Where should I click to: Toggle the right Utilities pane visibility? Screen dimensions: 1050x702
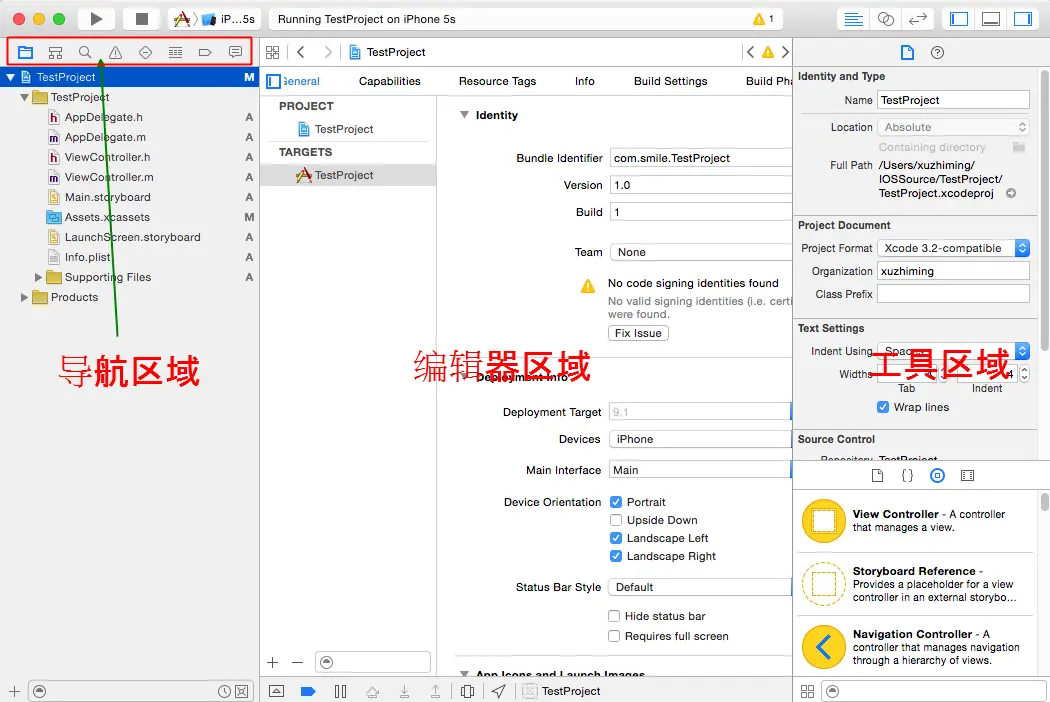point(1023,19)
